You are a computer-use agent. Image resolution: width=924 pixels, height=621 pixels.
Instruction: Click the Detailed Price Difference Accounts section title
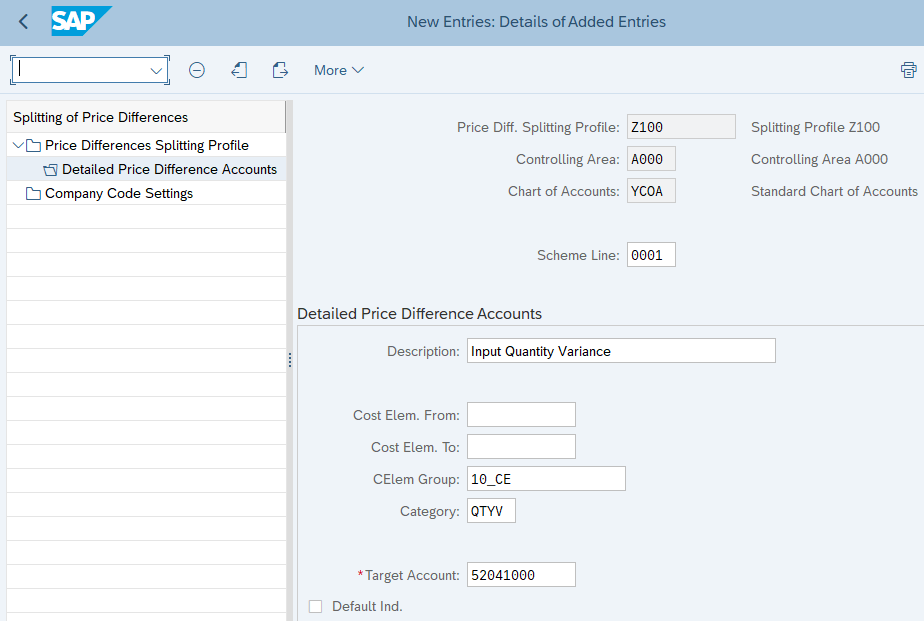pos(420,313)
